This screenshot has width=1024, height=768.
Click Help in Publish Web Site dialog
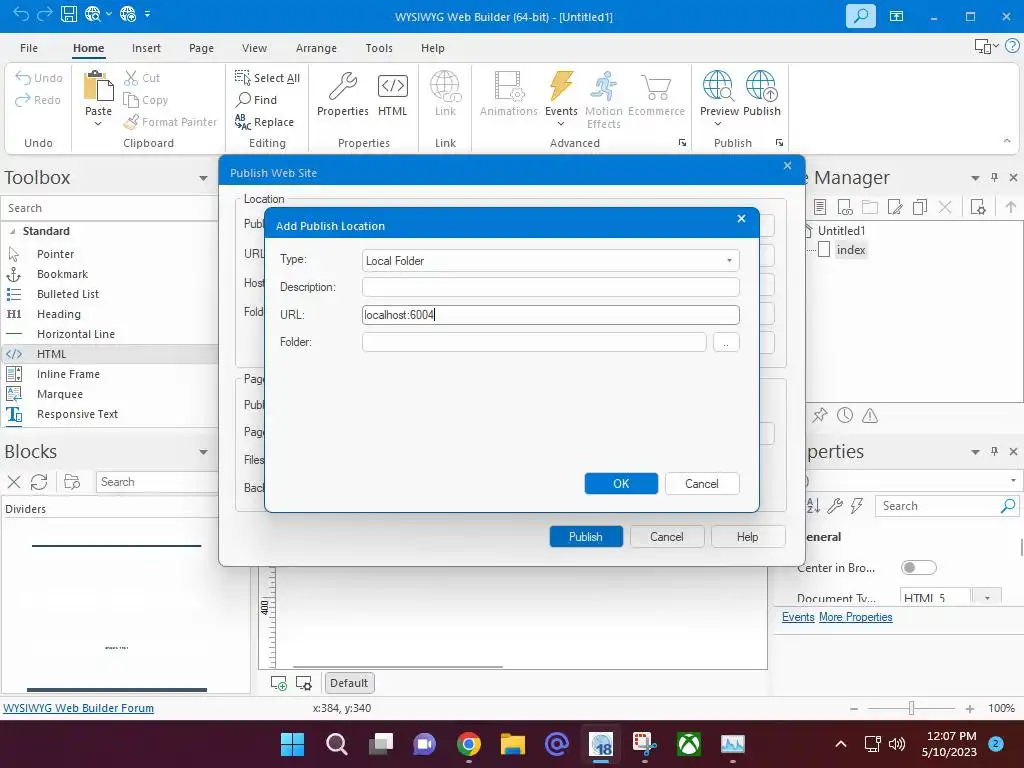[748, 536]
